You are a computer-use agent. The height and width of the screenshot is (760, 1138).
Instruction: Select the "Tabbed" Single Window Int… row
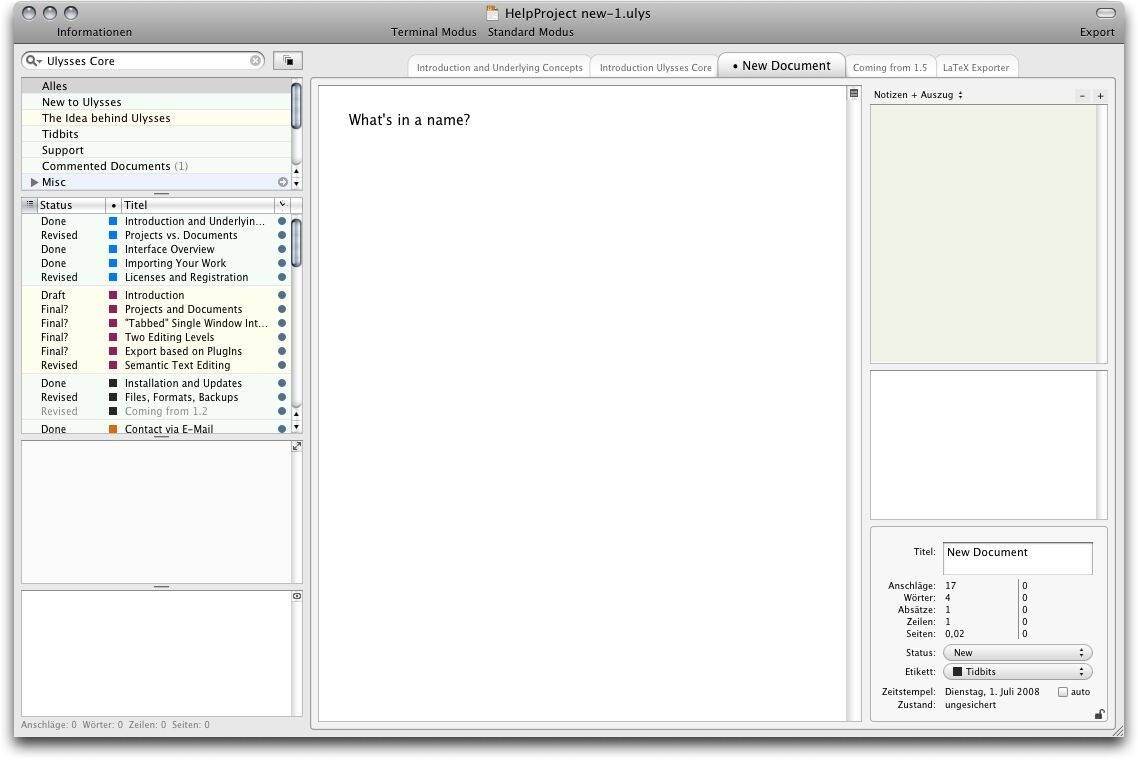pyautogui.click(x=156, y=323)
